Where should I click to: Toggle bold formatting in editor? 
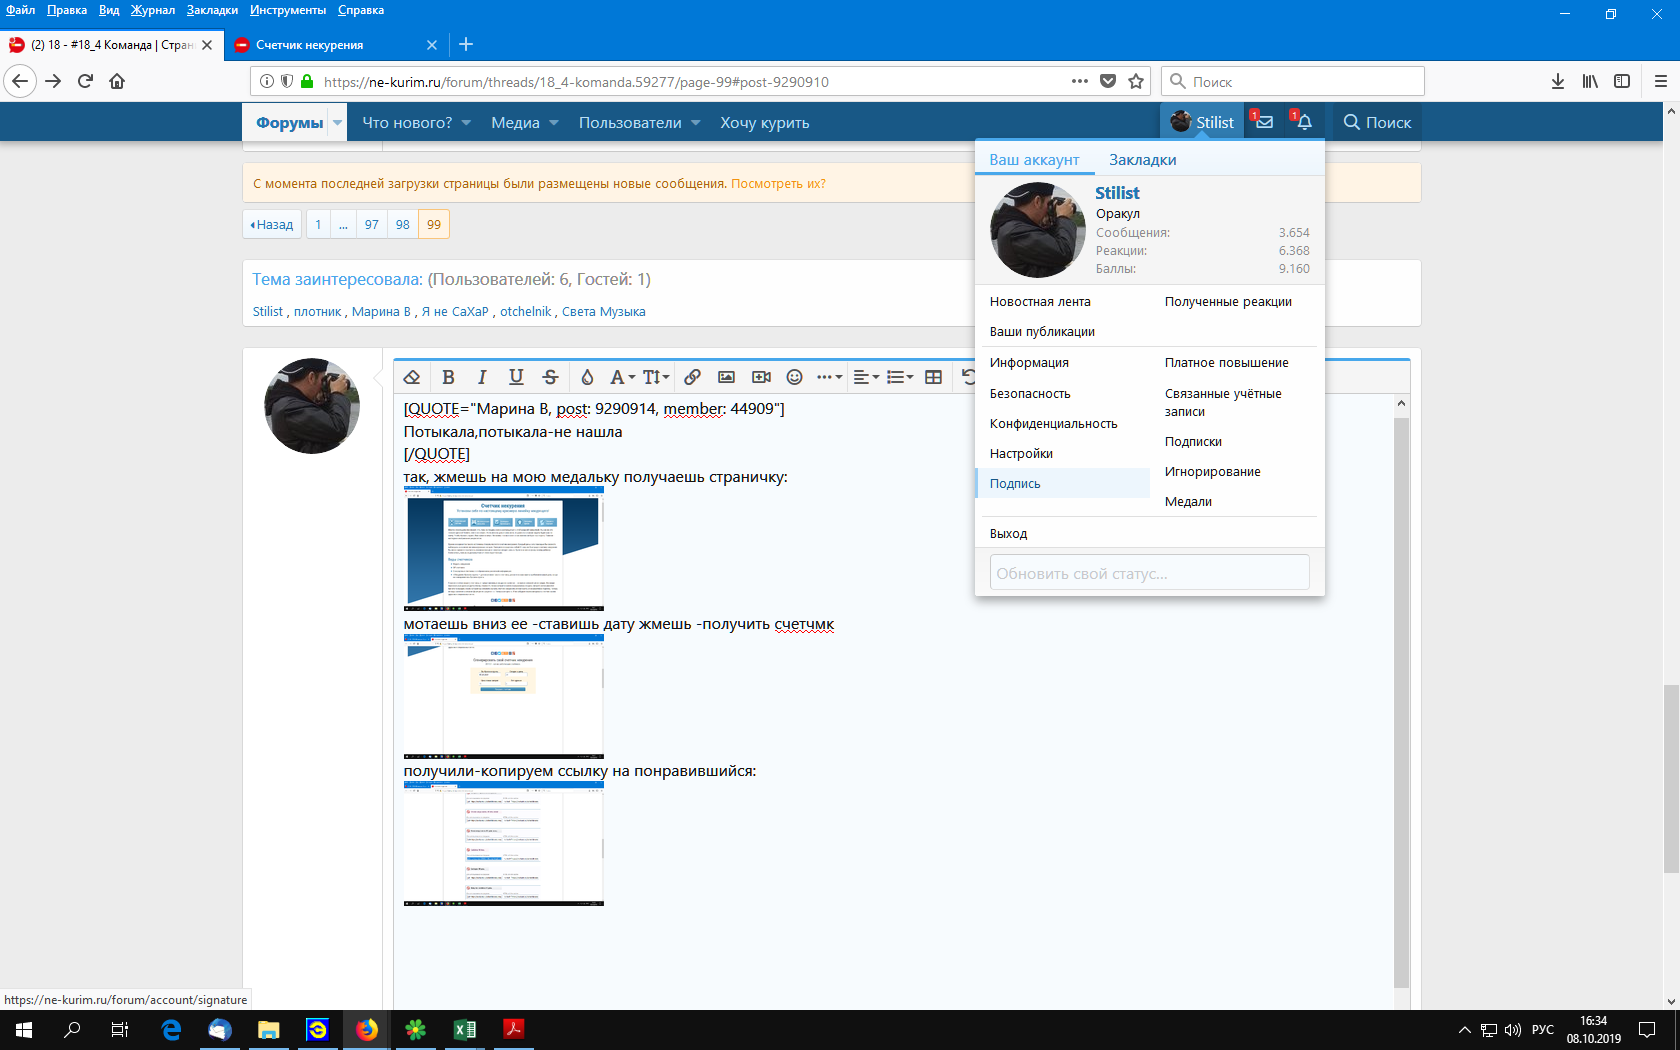click(x=448, y=377)
